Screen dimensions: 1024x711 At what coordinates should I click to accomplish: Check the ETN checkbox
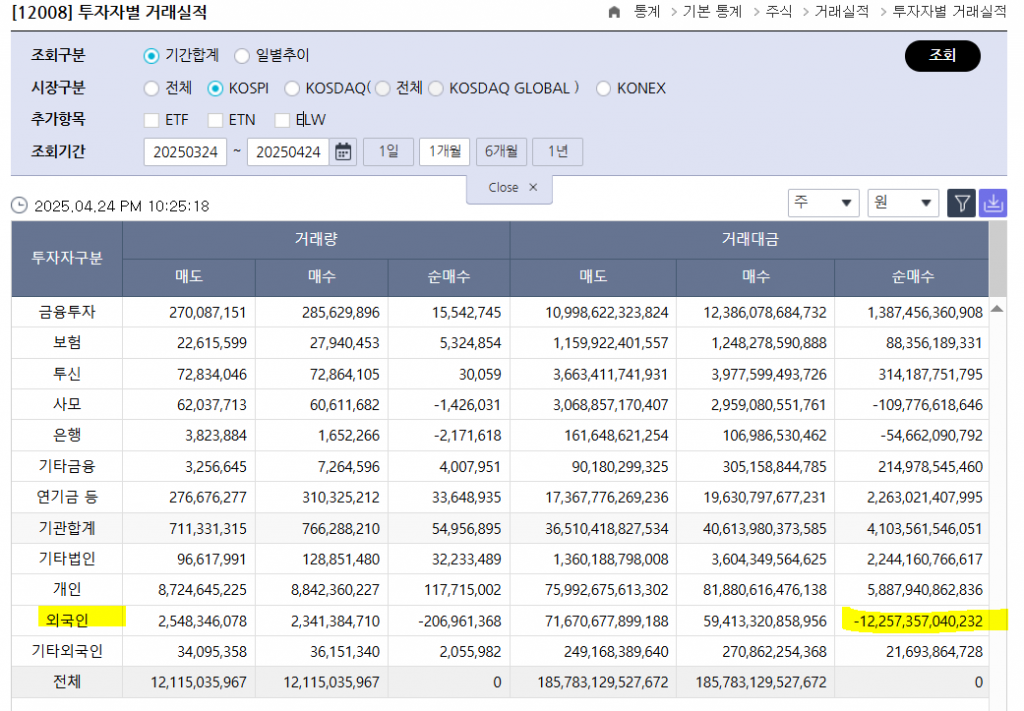[x=216, y=120]
